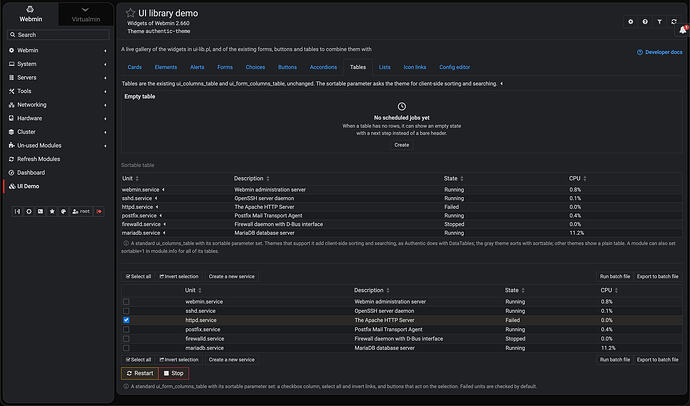Click the root user button
690x406 pixels.
[81, 212]
